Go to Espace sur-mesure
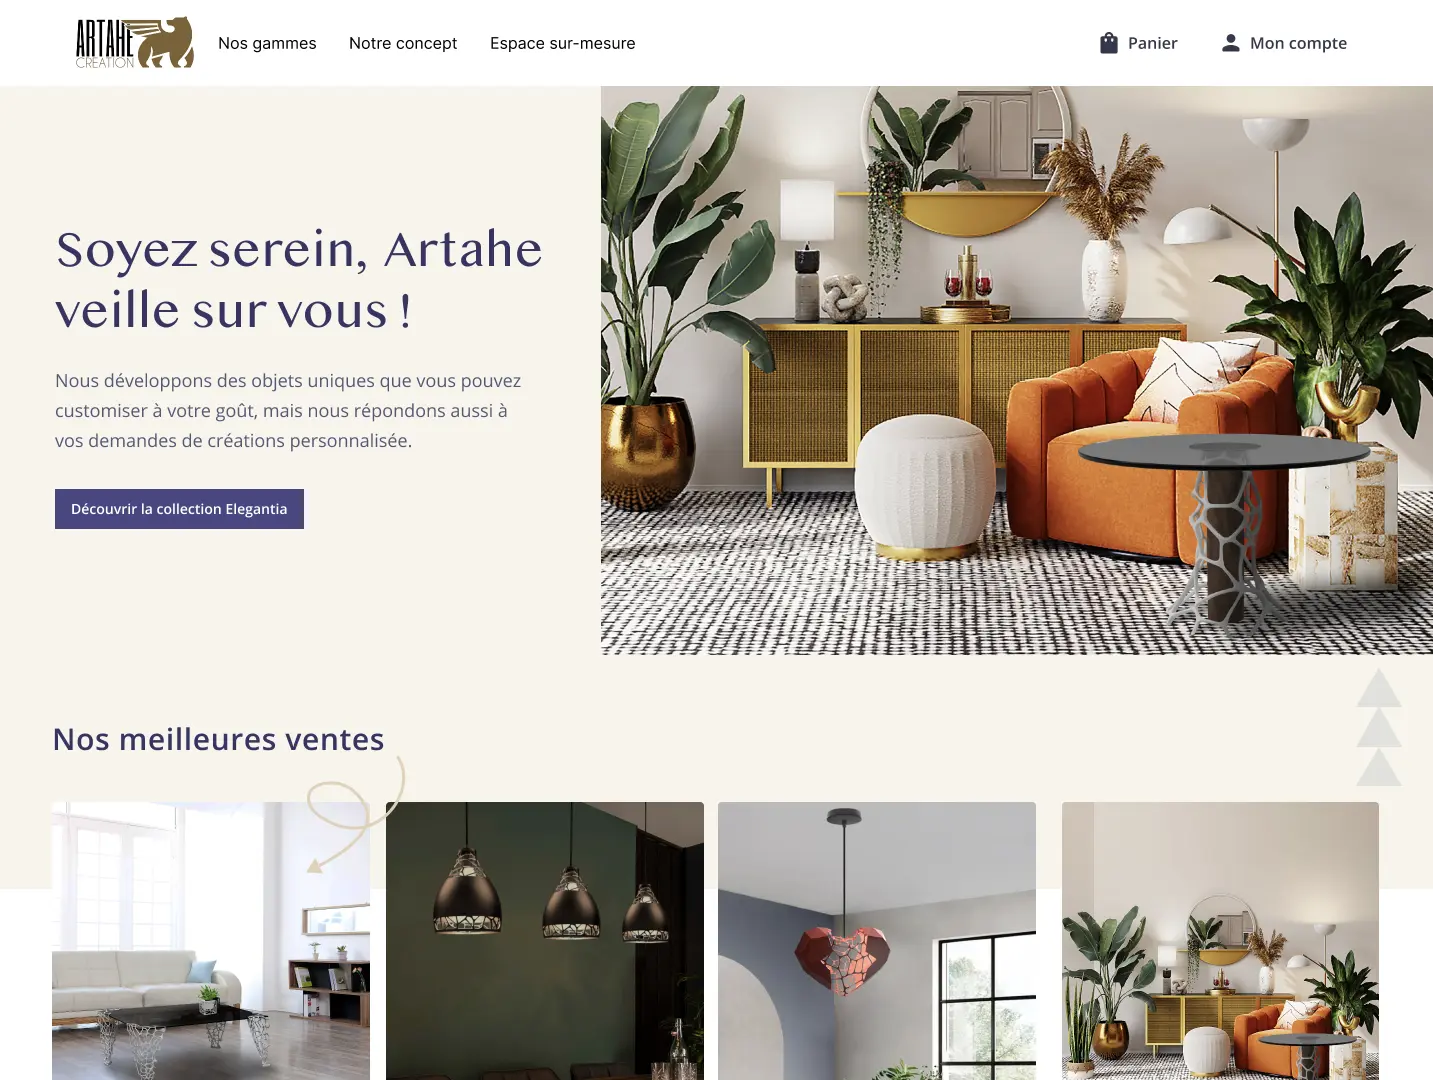This screenshot has width=1433, height=1080. 563,43
